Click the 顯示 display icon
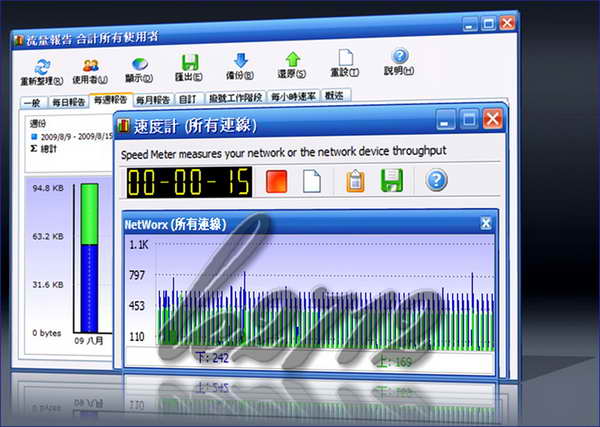Image resolution: width=600 pixels, height=427 pixels. 140,63
